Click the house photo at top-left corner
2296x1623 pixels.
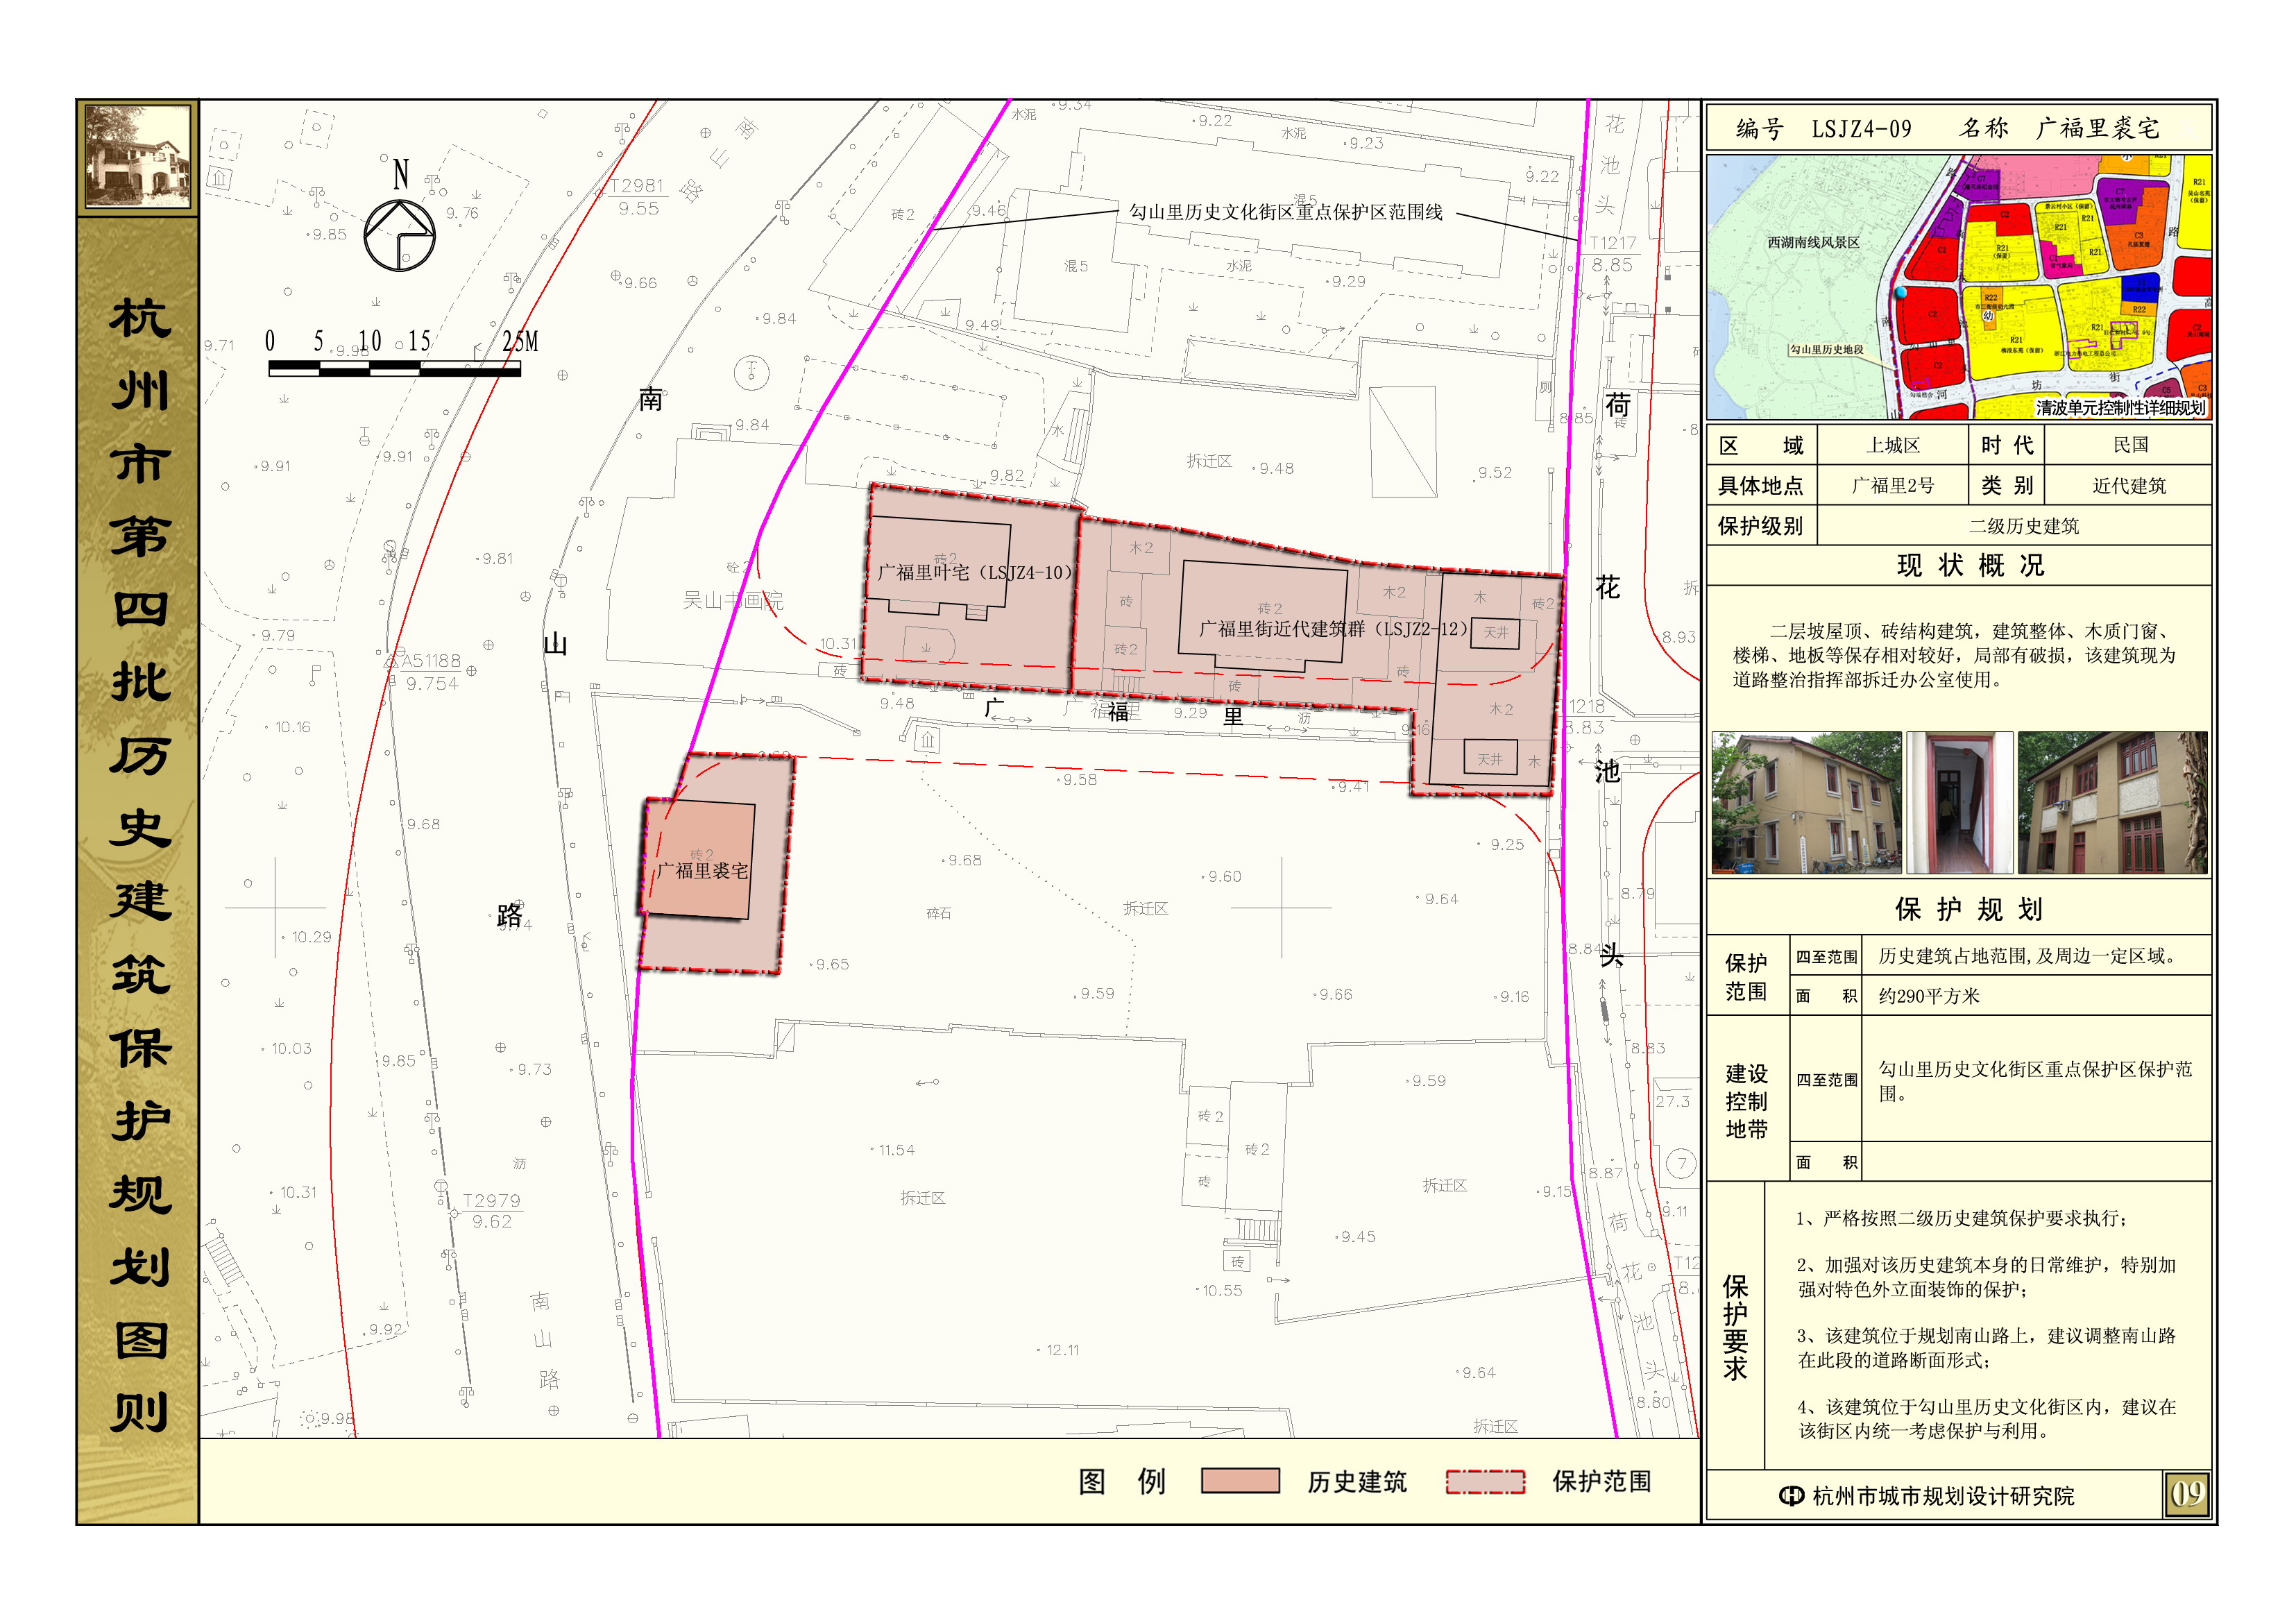pos(137,157)
